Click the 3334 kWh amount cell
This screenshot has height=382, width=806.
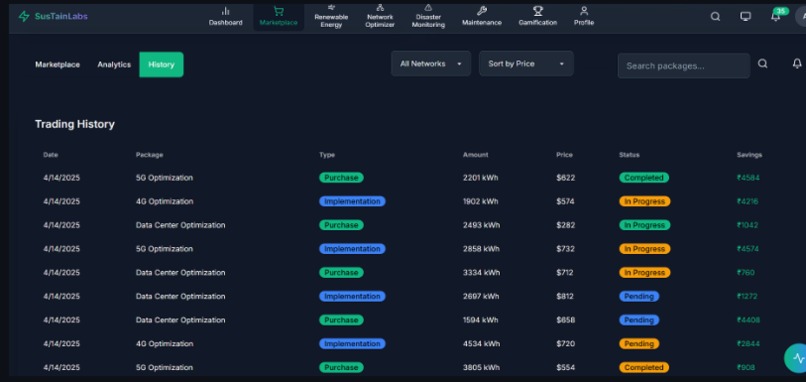point(481,272)
